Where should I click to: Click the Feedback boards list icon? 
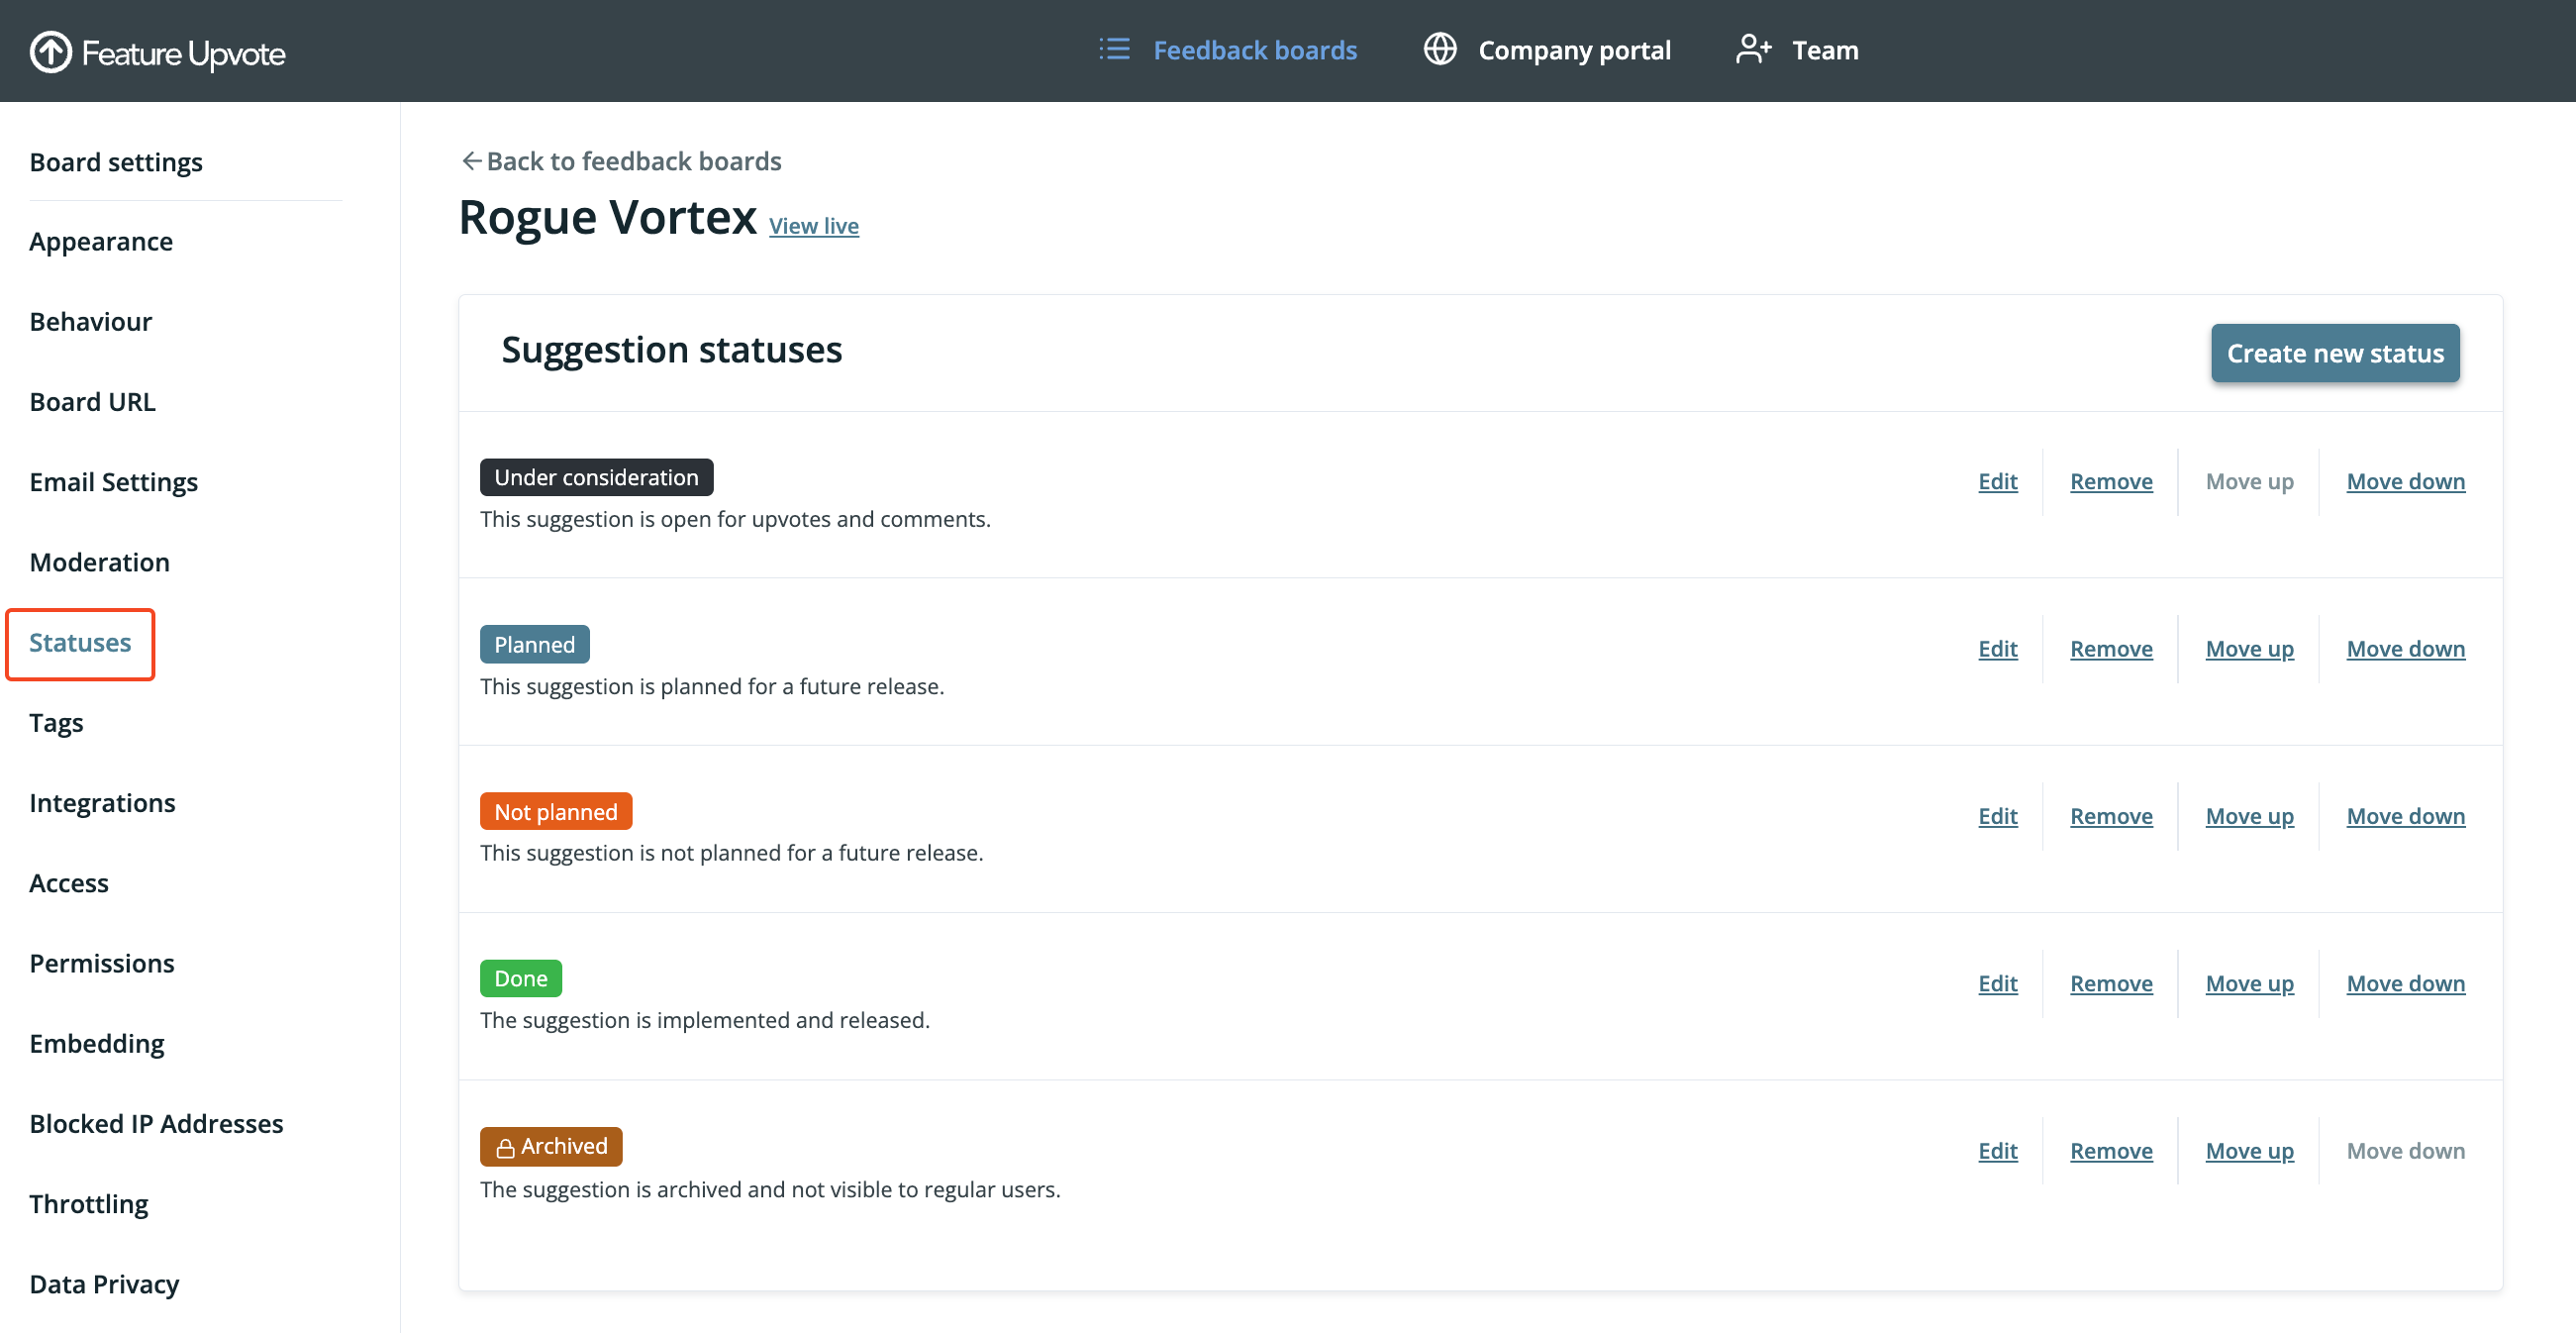coord(1114,49)
